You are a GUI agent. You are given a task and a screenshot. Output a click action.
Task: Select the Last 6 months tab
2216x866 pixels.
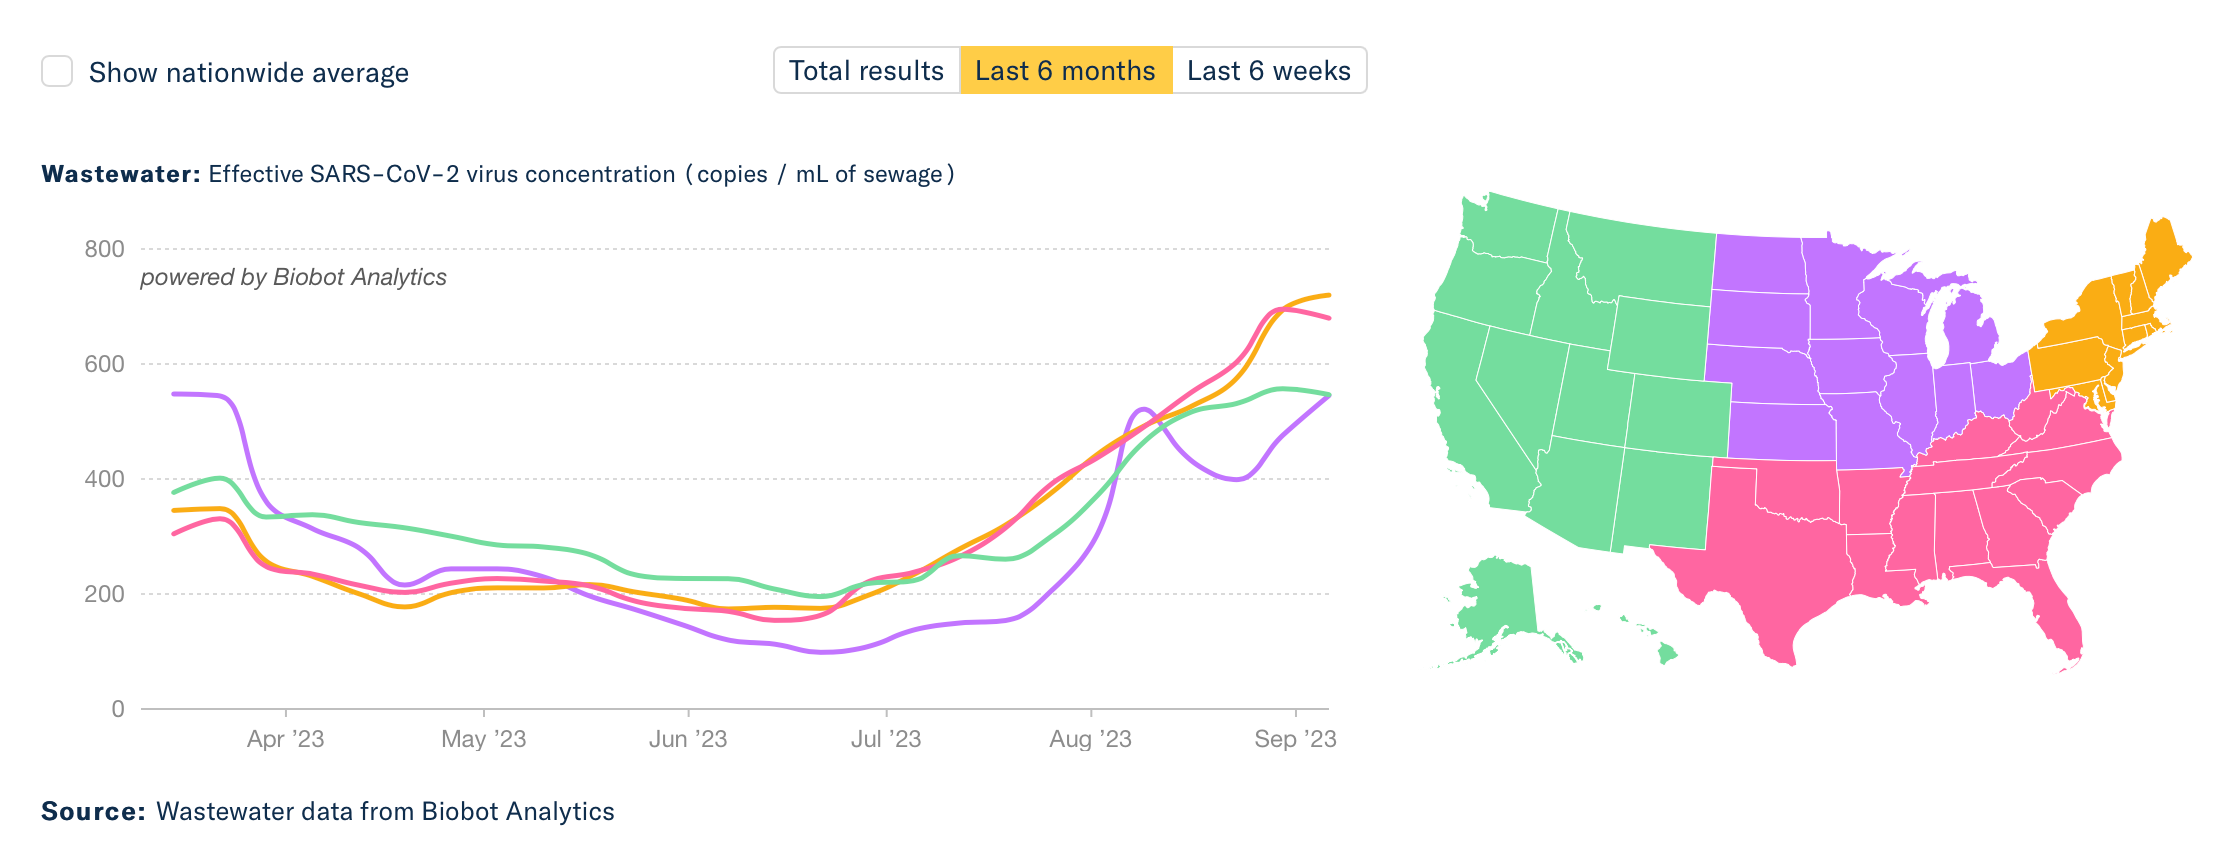click(1066, 70)
